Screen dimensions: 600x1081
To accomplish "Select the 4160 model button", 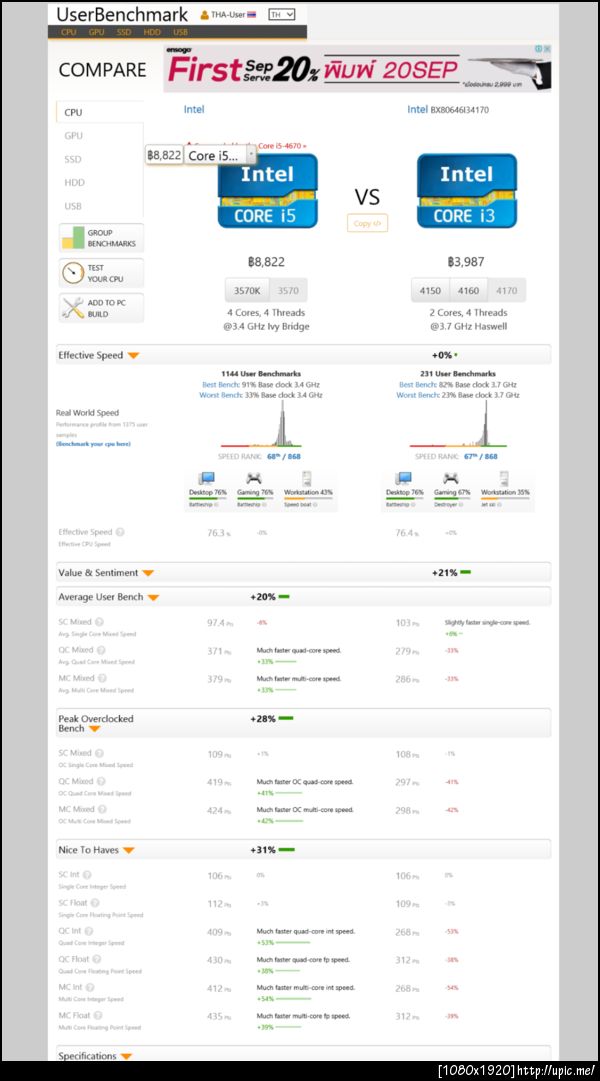I will tap(468, 290).
